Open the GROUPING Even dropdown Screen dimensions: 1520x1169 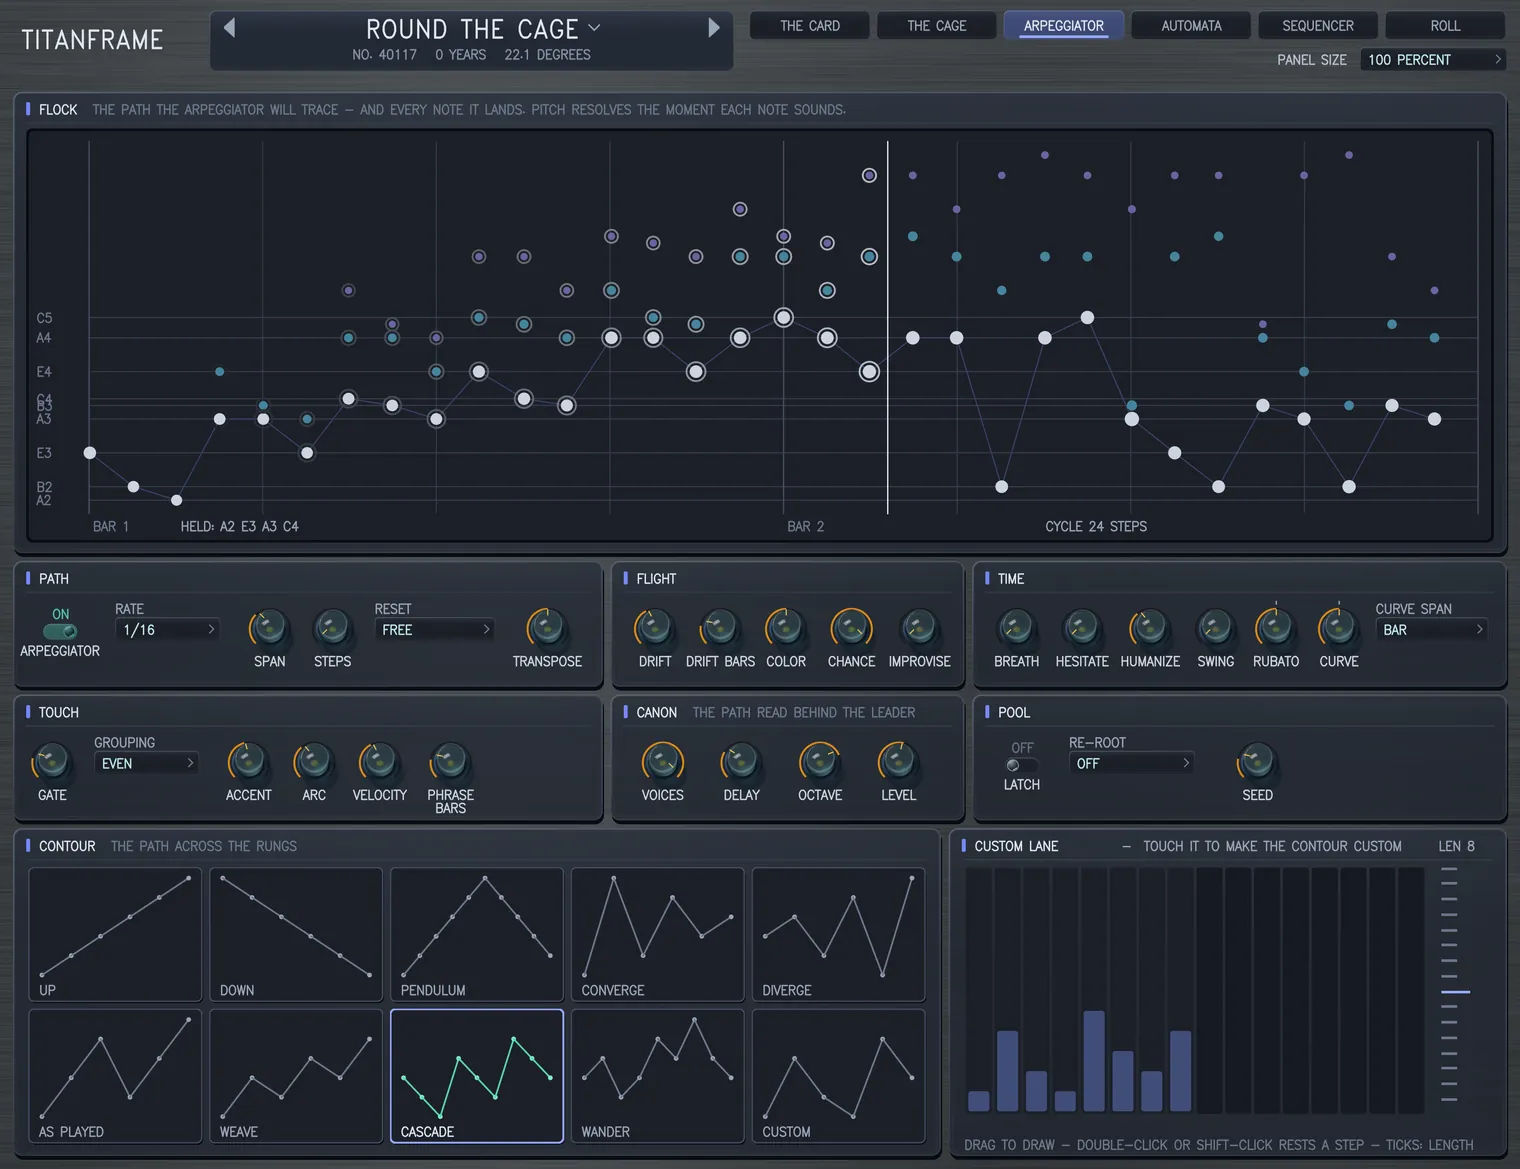[x=146, y=764]
